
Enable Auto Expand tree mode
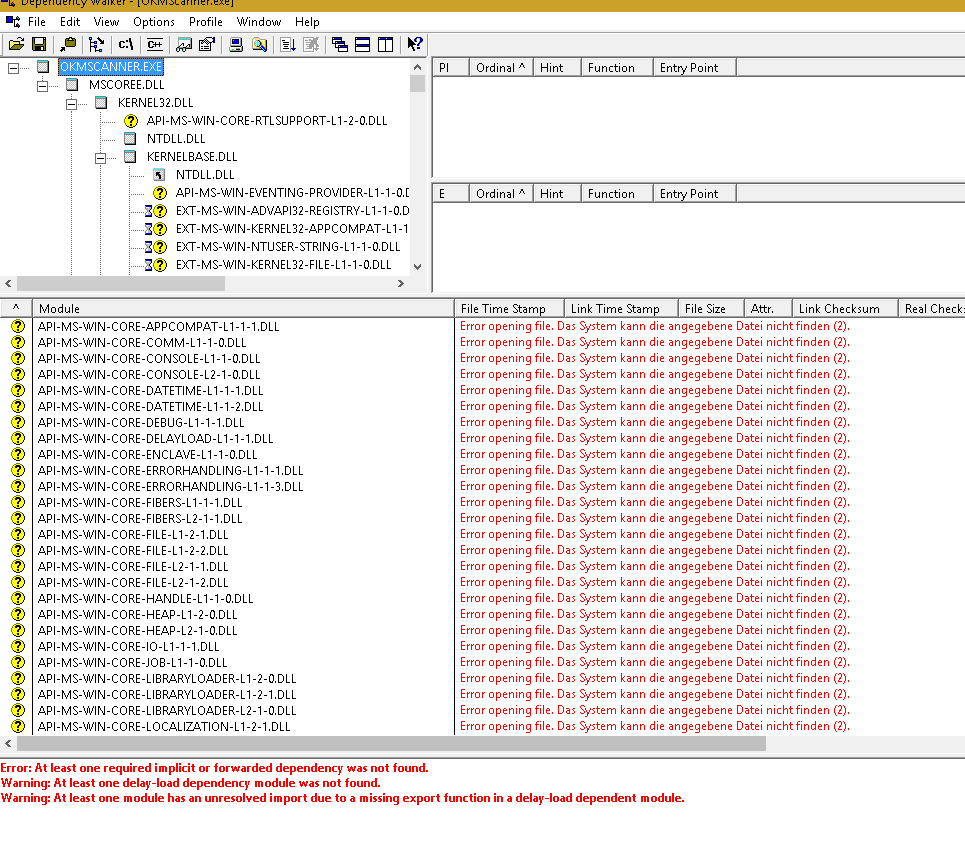96,44
